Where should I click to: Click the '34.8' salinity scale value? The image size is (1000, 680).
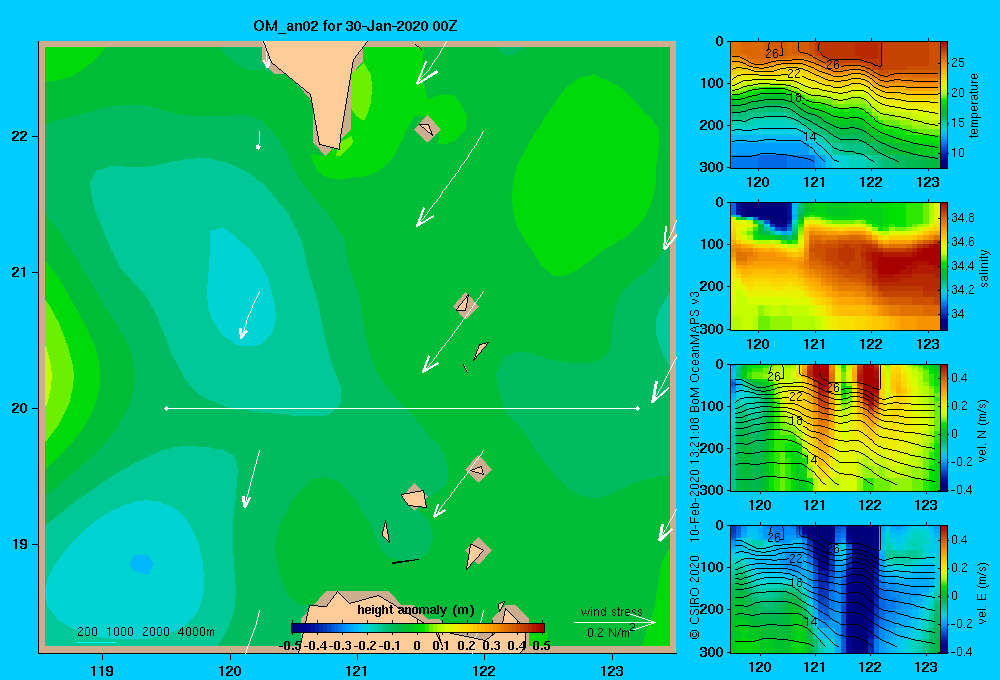962,218
